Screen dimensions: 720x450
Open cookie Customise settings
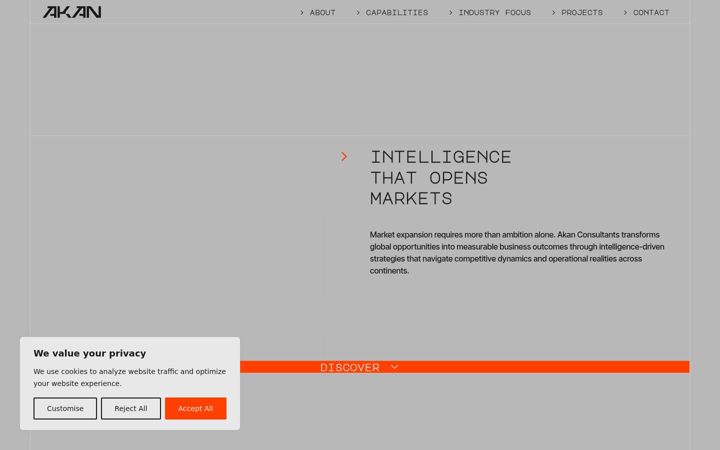pos(65,408)
